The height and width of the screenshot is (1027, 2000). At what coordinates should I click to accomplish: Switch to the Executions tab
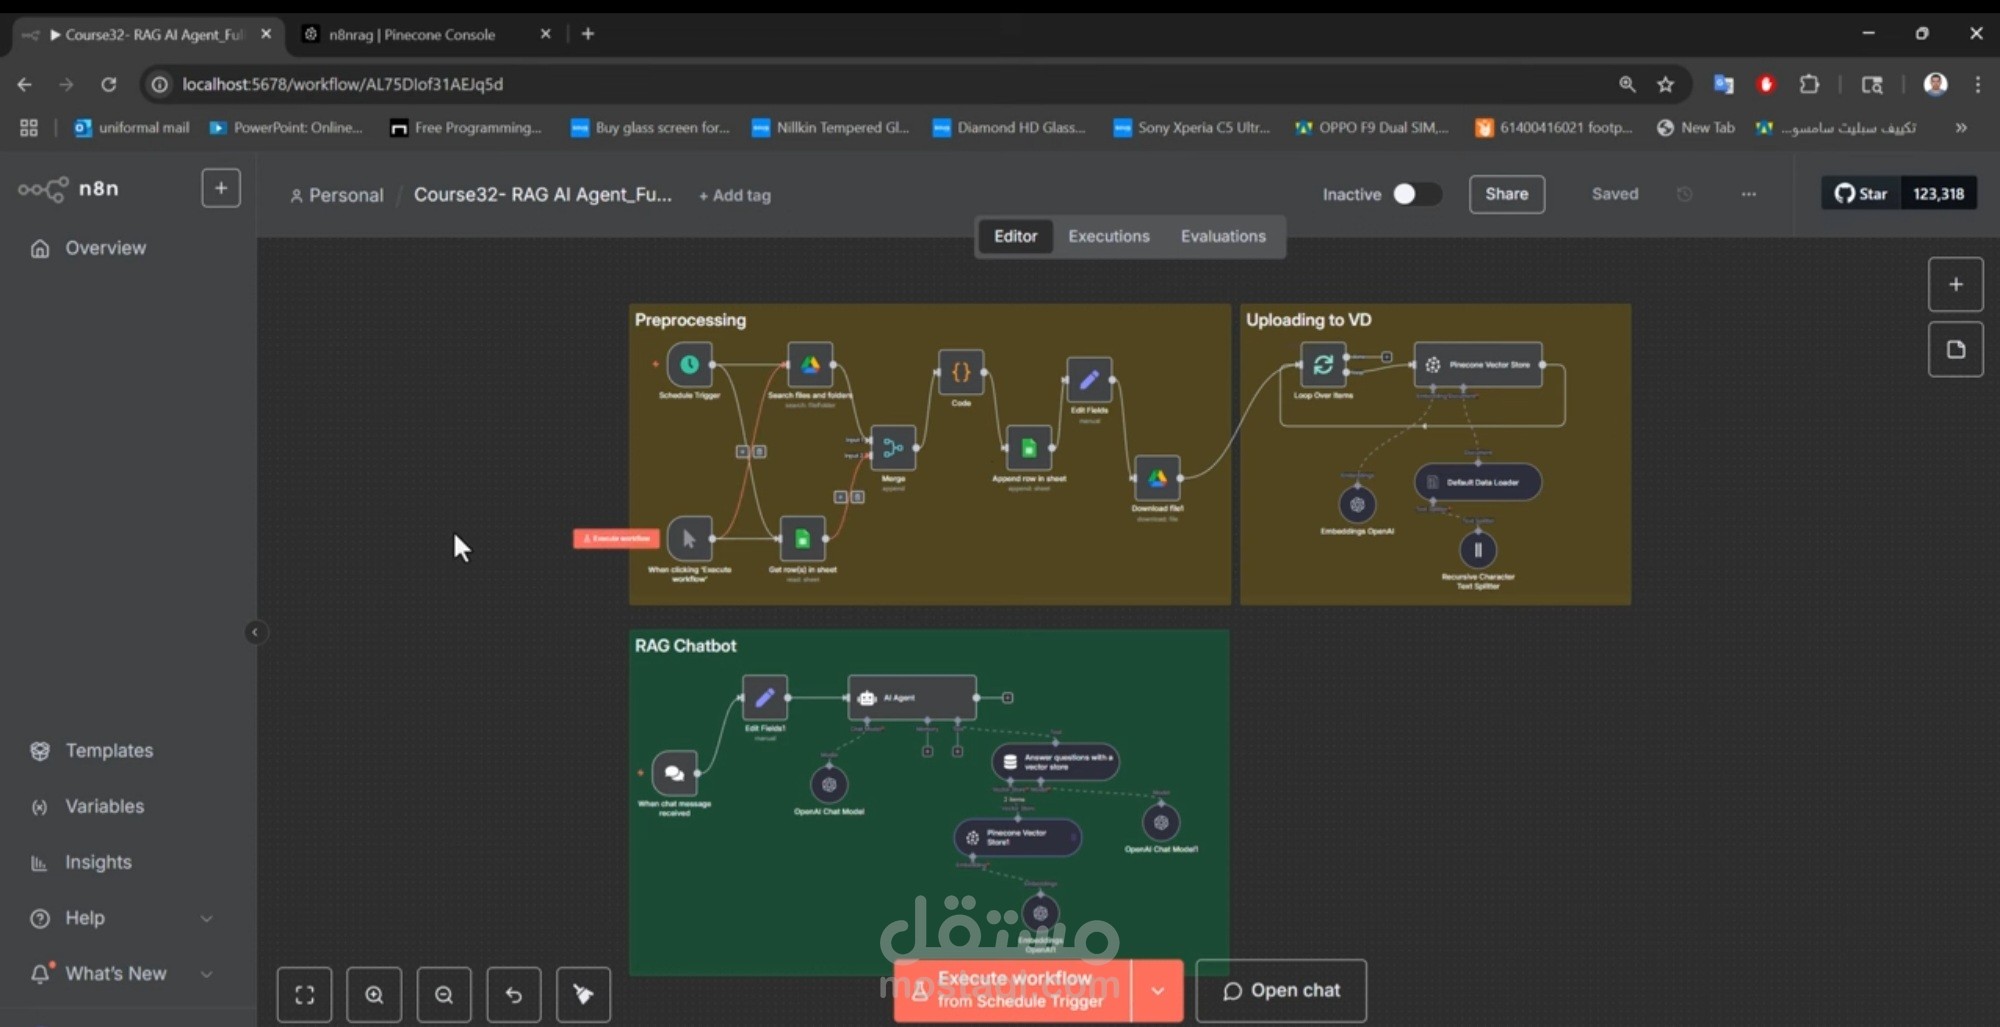[1108, 236]
